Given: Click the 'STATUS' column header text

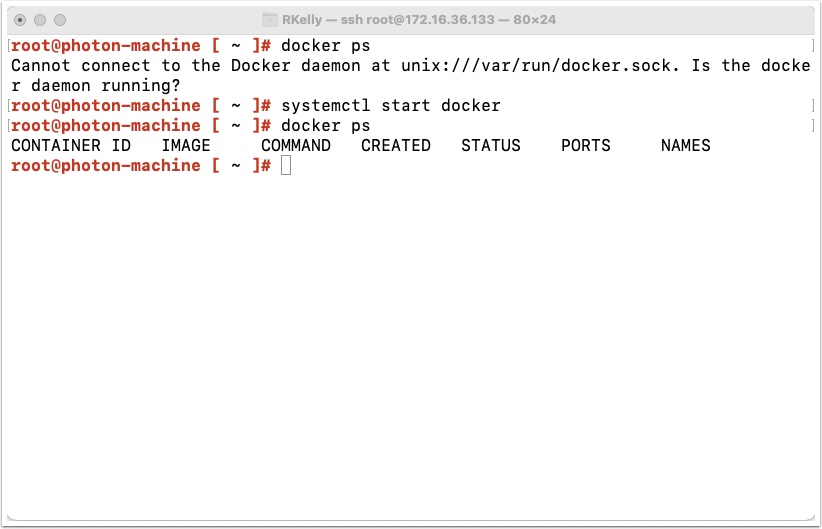Looking at the screenshot, I should coord(491,145).
